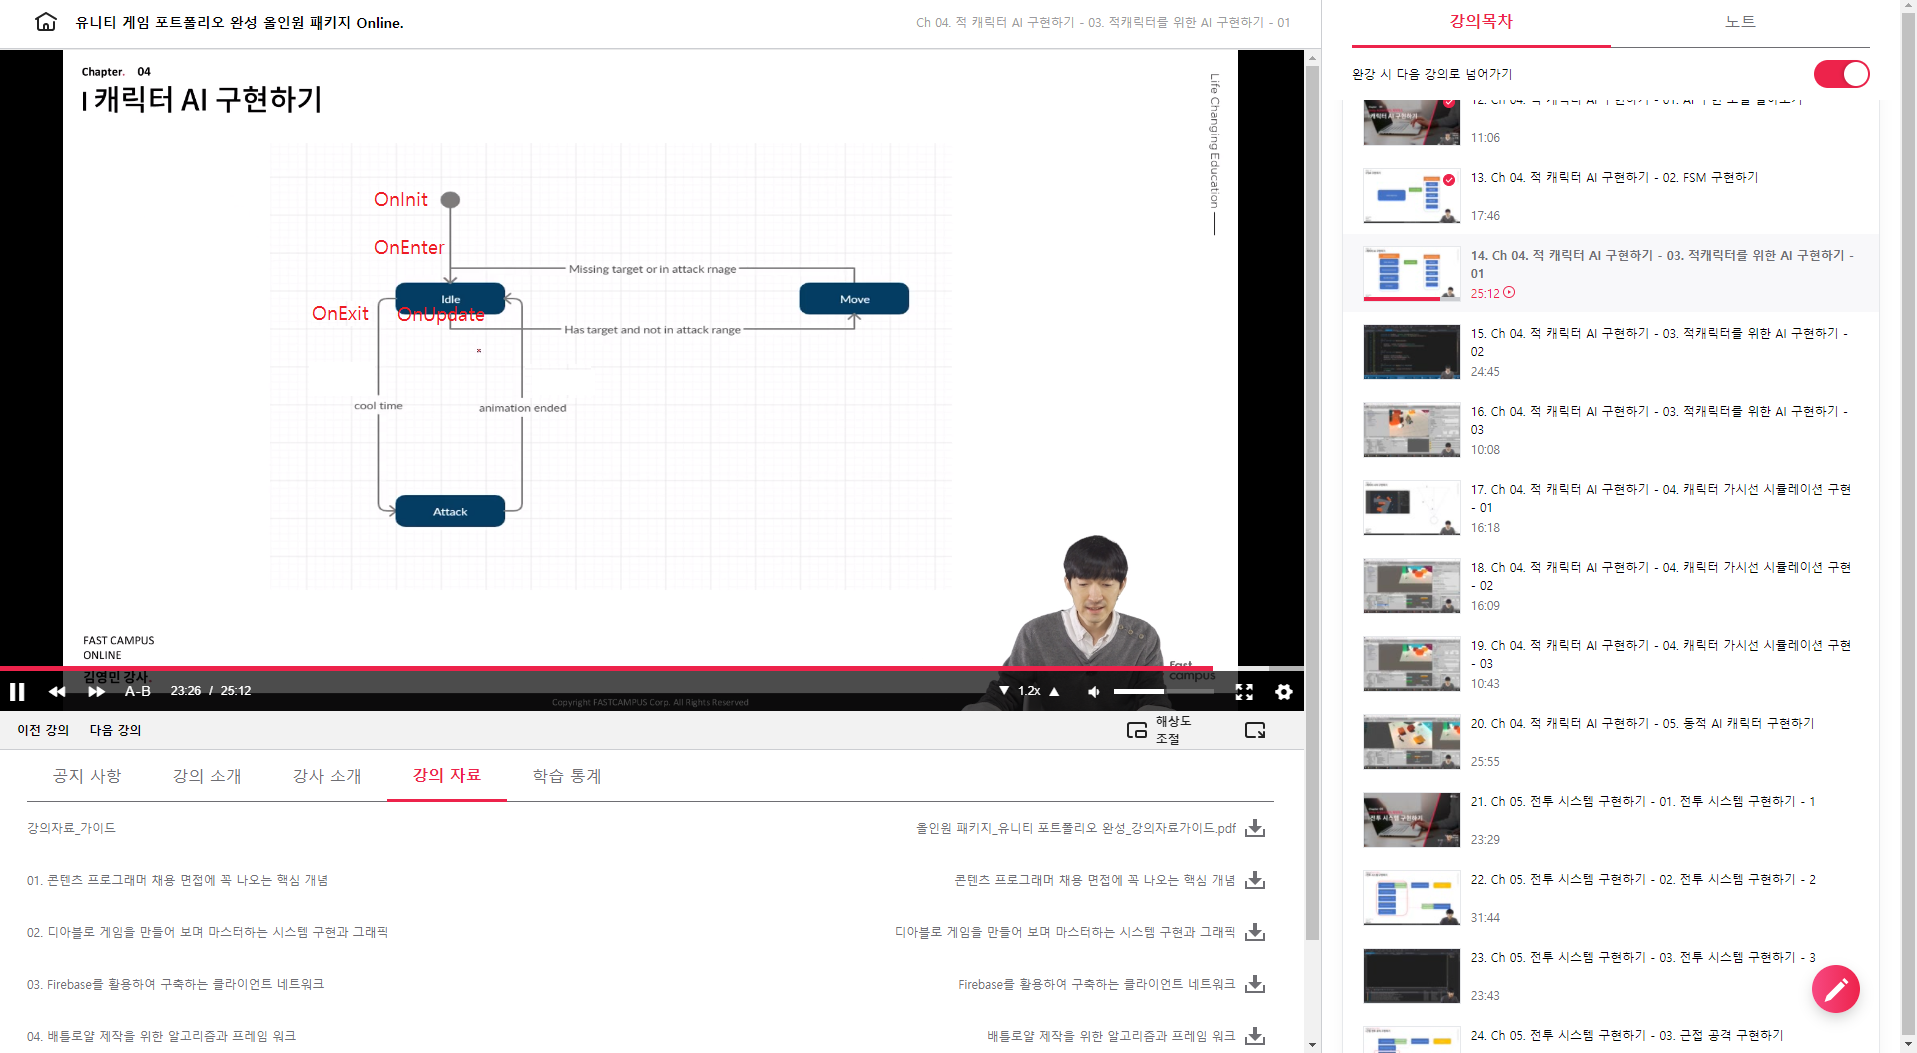The height and width of the screenshot is (1053, 1917).
Task: Enter fullscreen mode
Action: pos(1244,691)
